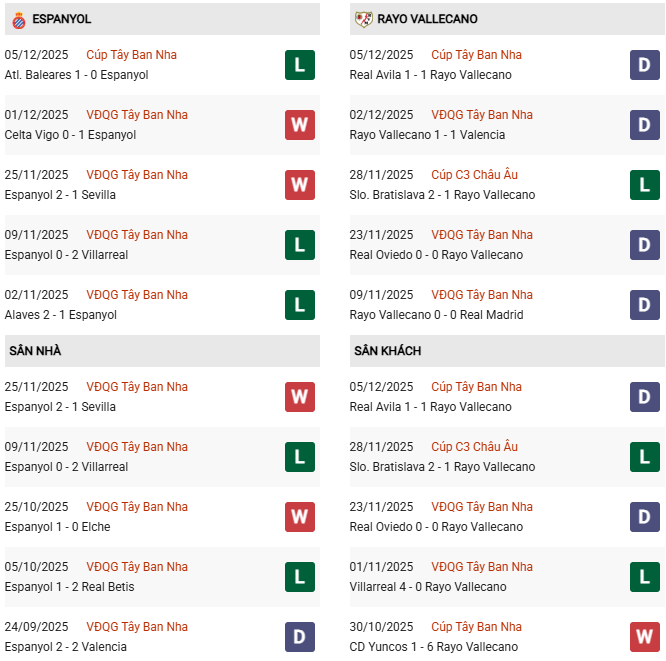Click W badge for CD Yuncos match

pos(645,637)
